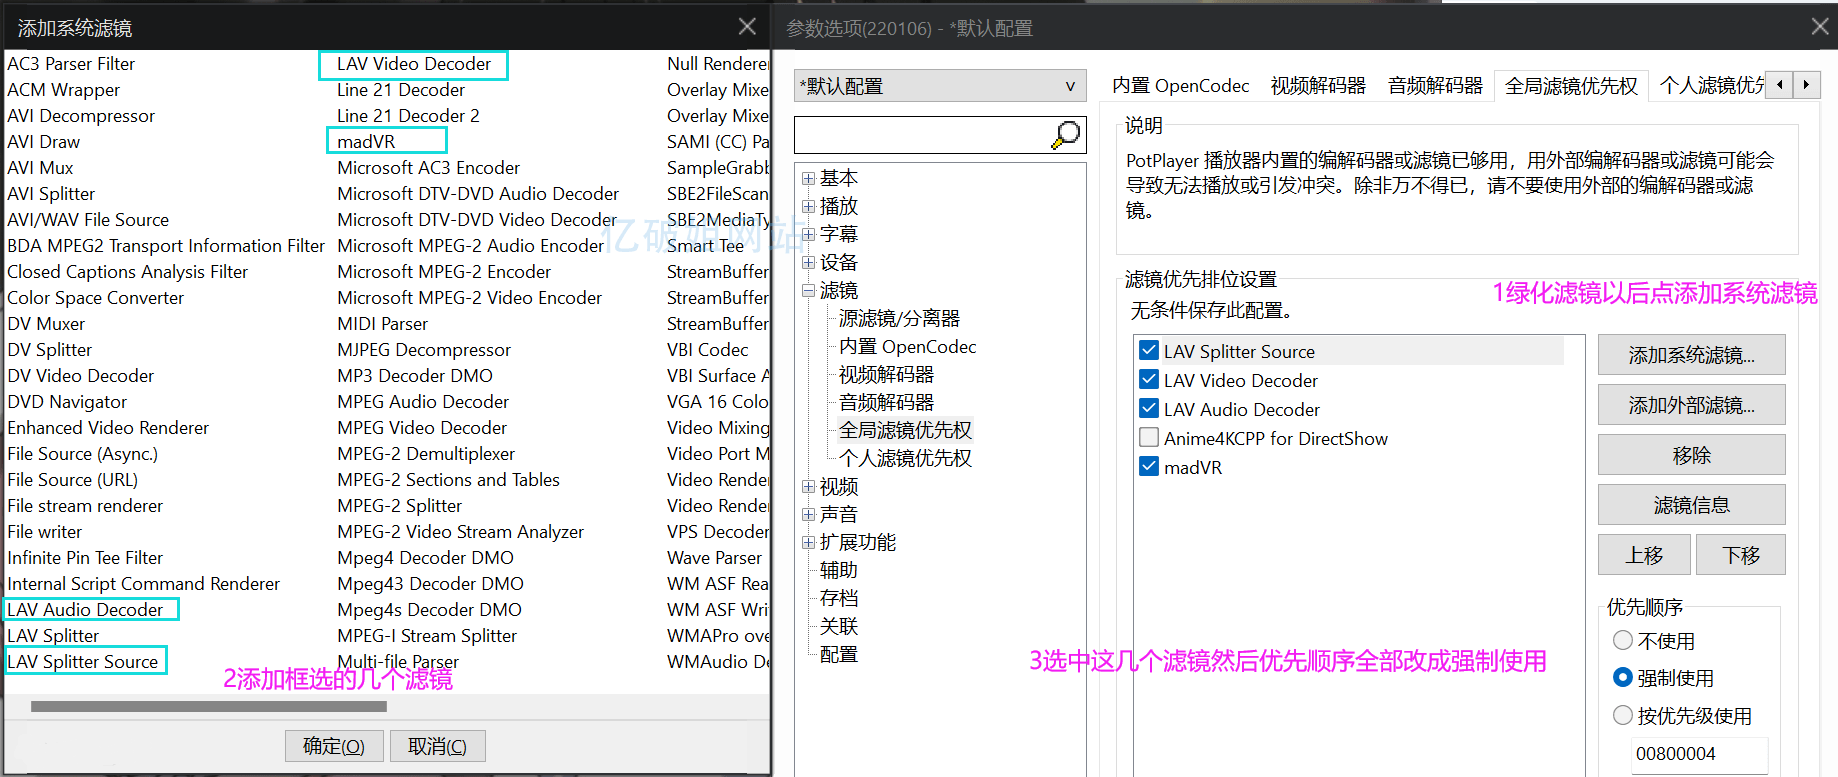Expand the 基本 tree node
1838x777 pixels.
click(x=808, y=179)
